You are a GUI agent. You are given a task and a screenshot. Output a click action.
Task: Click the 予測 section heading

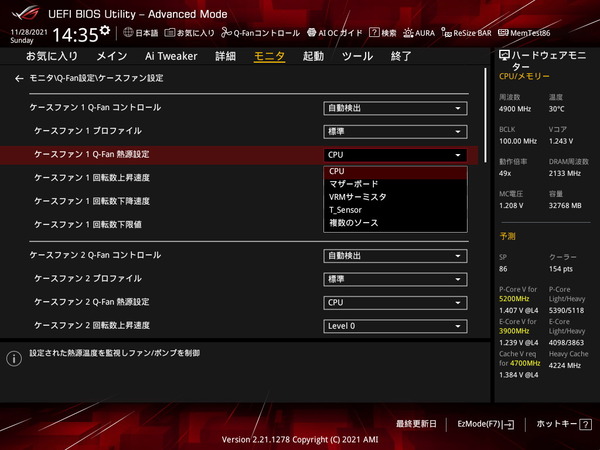[x=507, y=236]
